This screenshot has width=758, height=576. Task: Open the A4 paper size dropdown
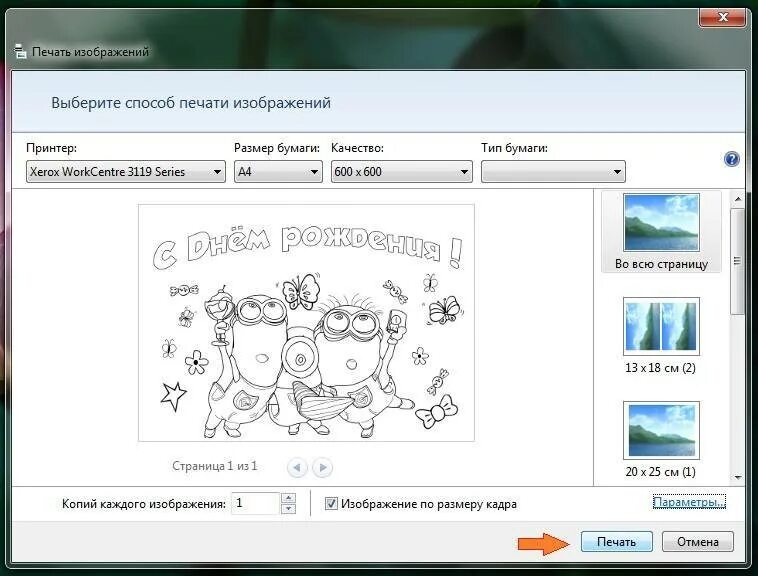click(278, 172)
